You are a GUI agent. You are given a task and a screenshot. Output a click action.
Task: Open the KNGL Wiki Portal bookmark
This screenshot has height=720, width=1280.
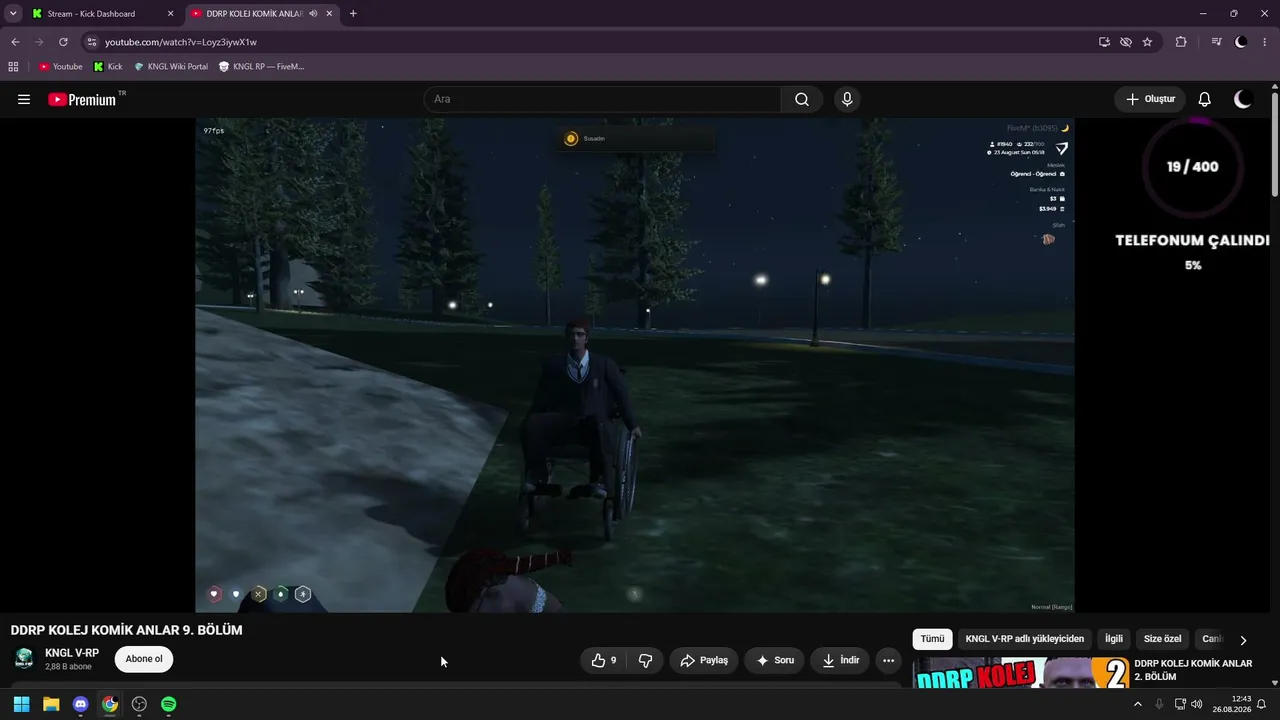[x=171, y=67]
